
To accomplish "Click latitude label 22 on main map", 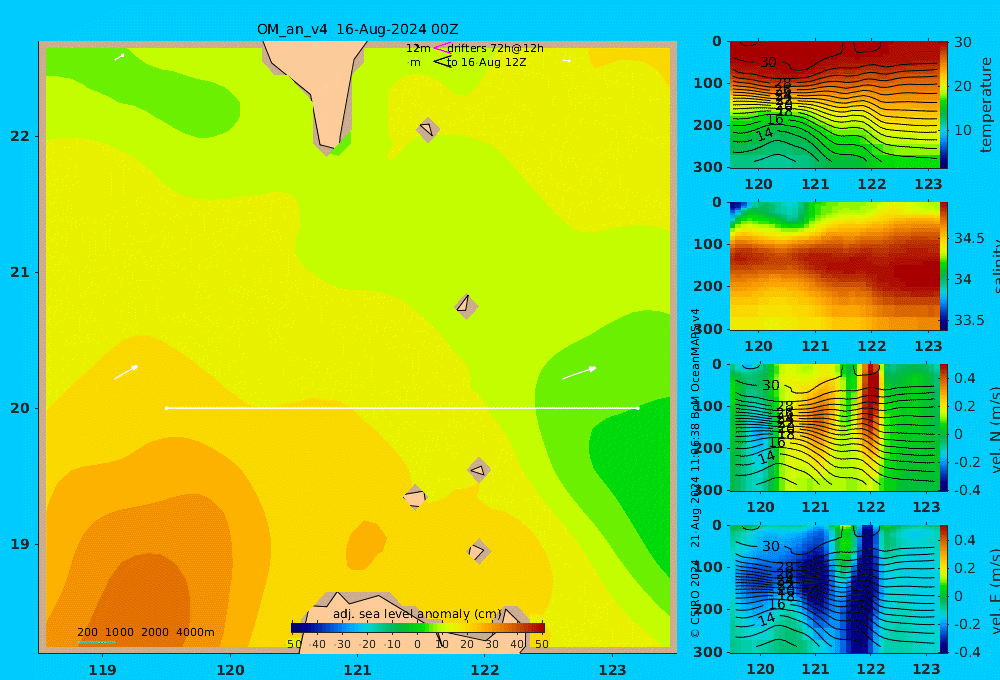I will pos(20,136).
